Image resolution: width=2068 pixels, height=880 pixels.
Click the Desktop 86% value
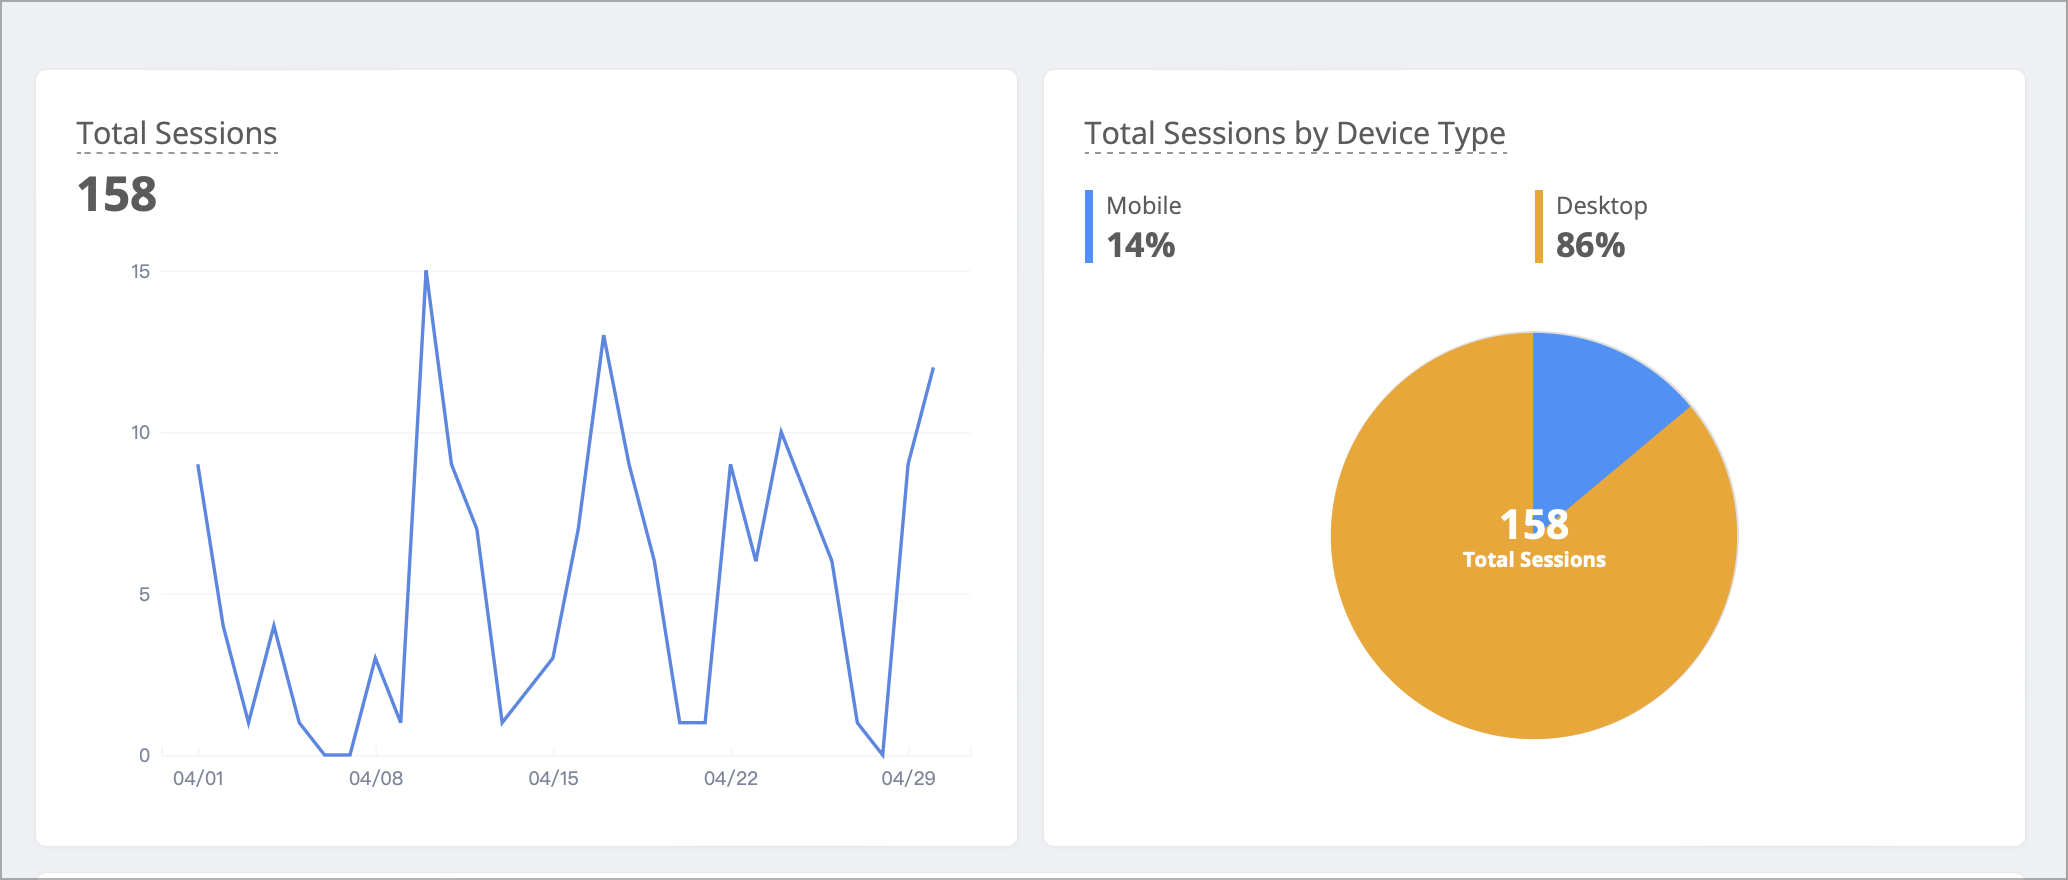(1591, 245)
